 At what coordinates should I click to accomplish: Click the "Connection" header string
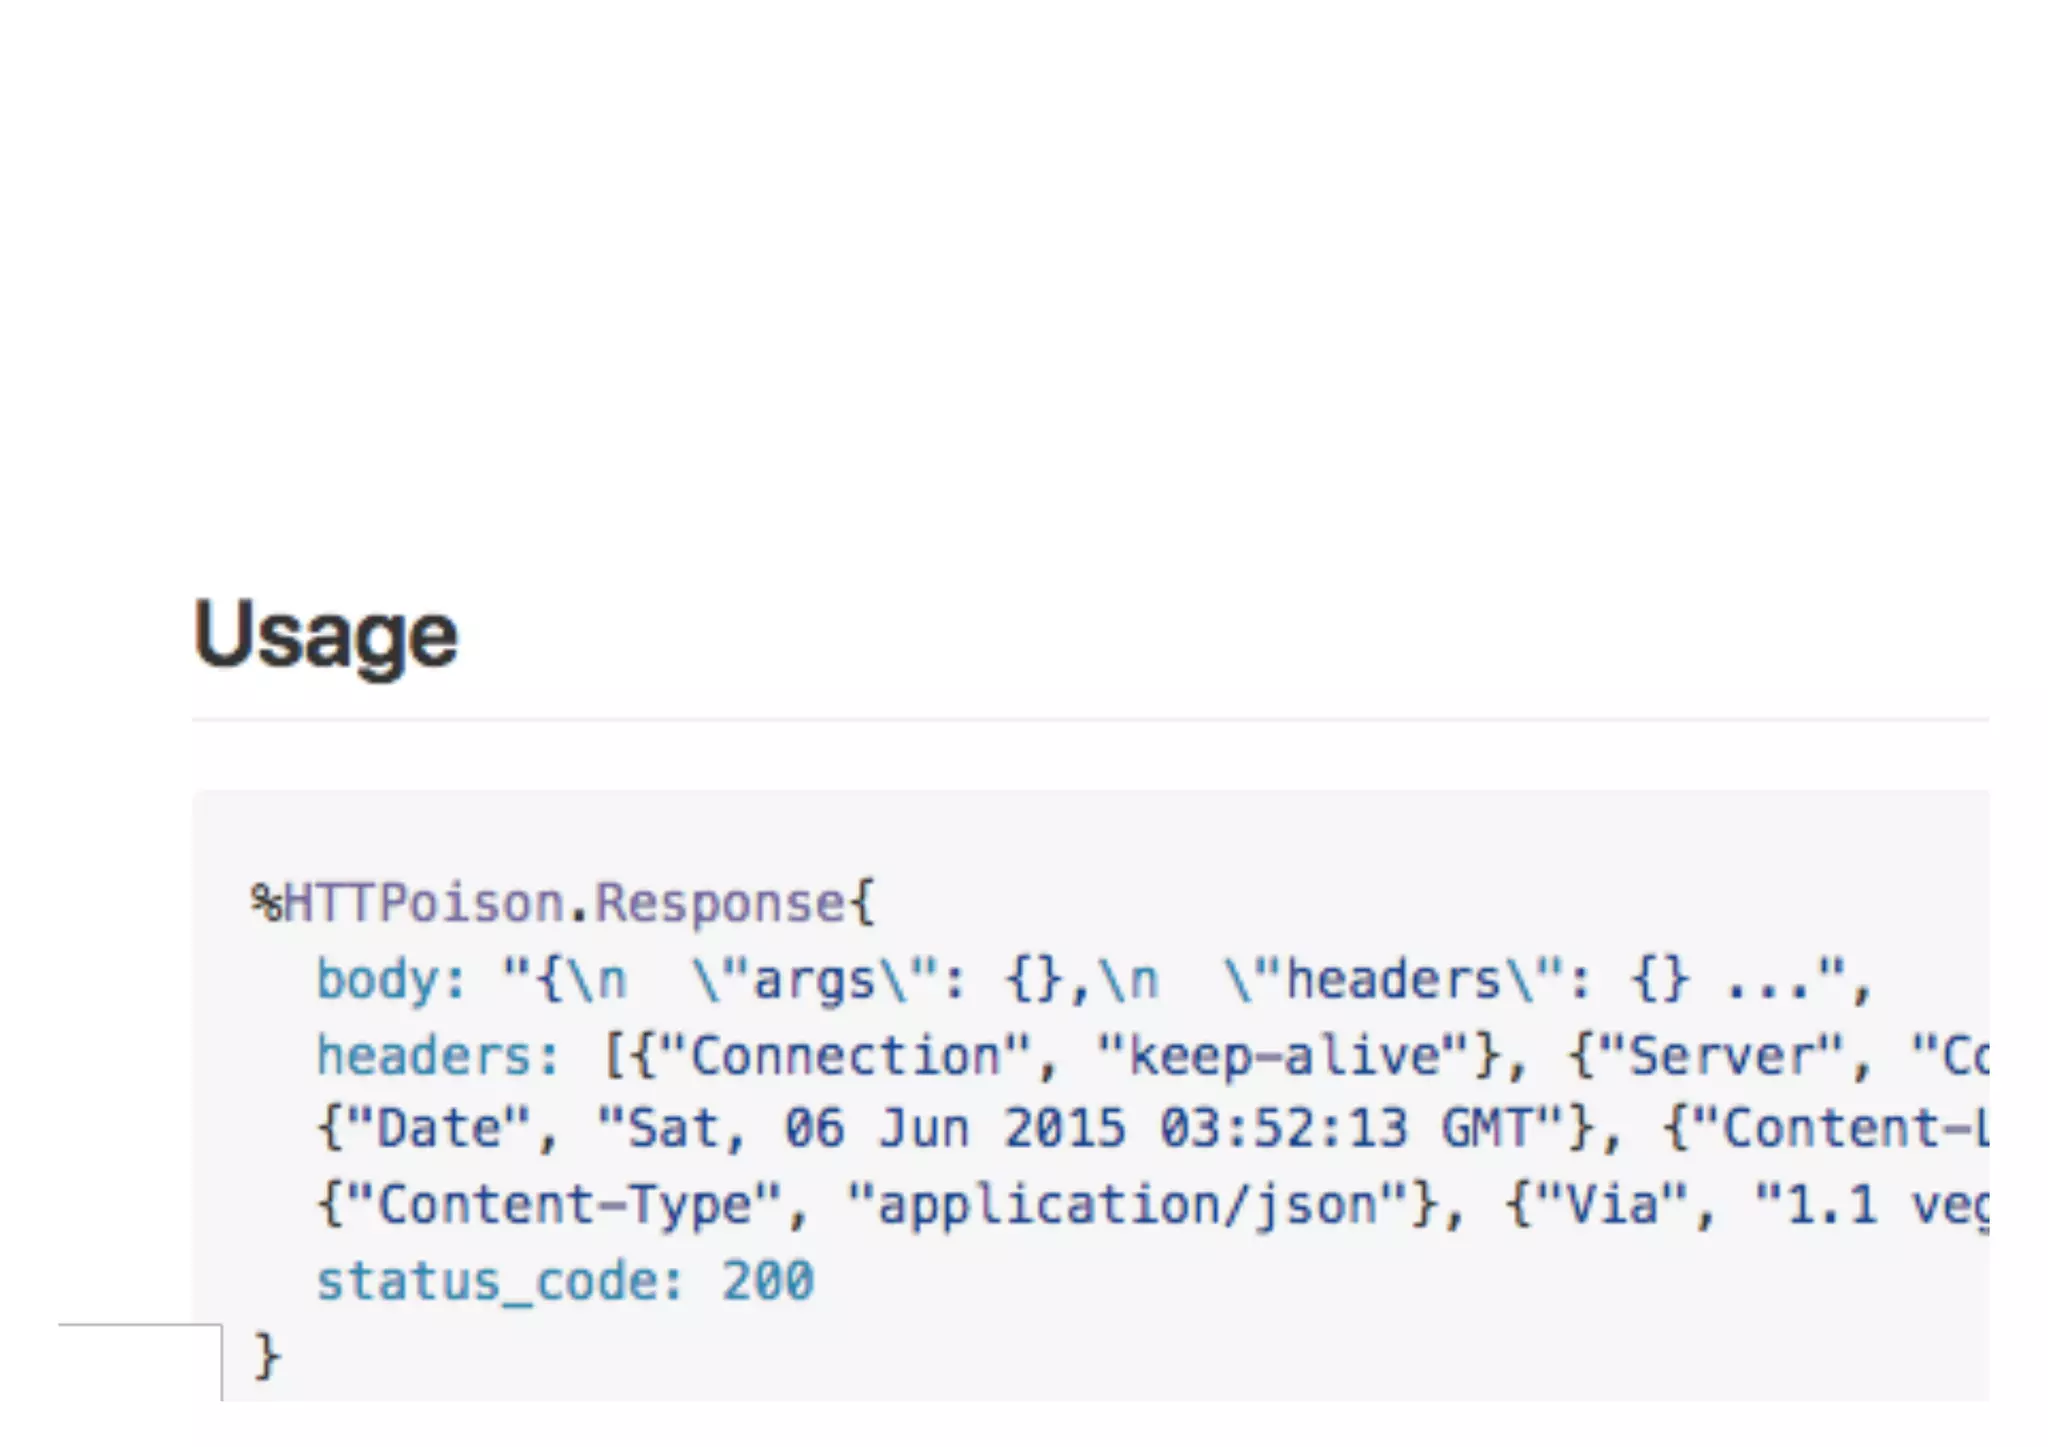(846, 1055)
